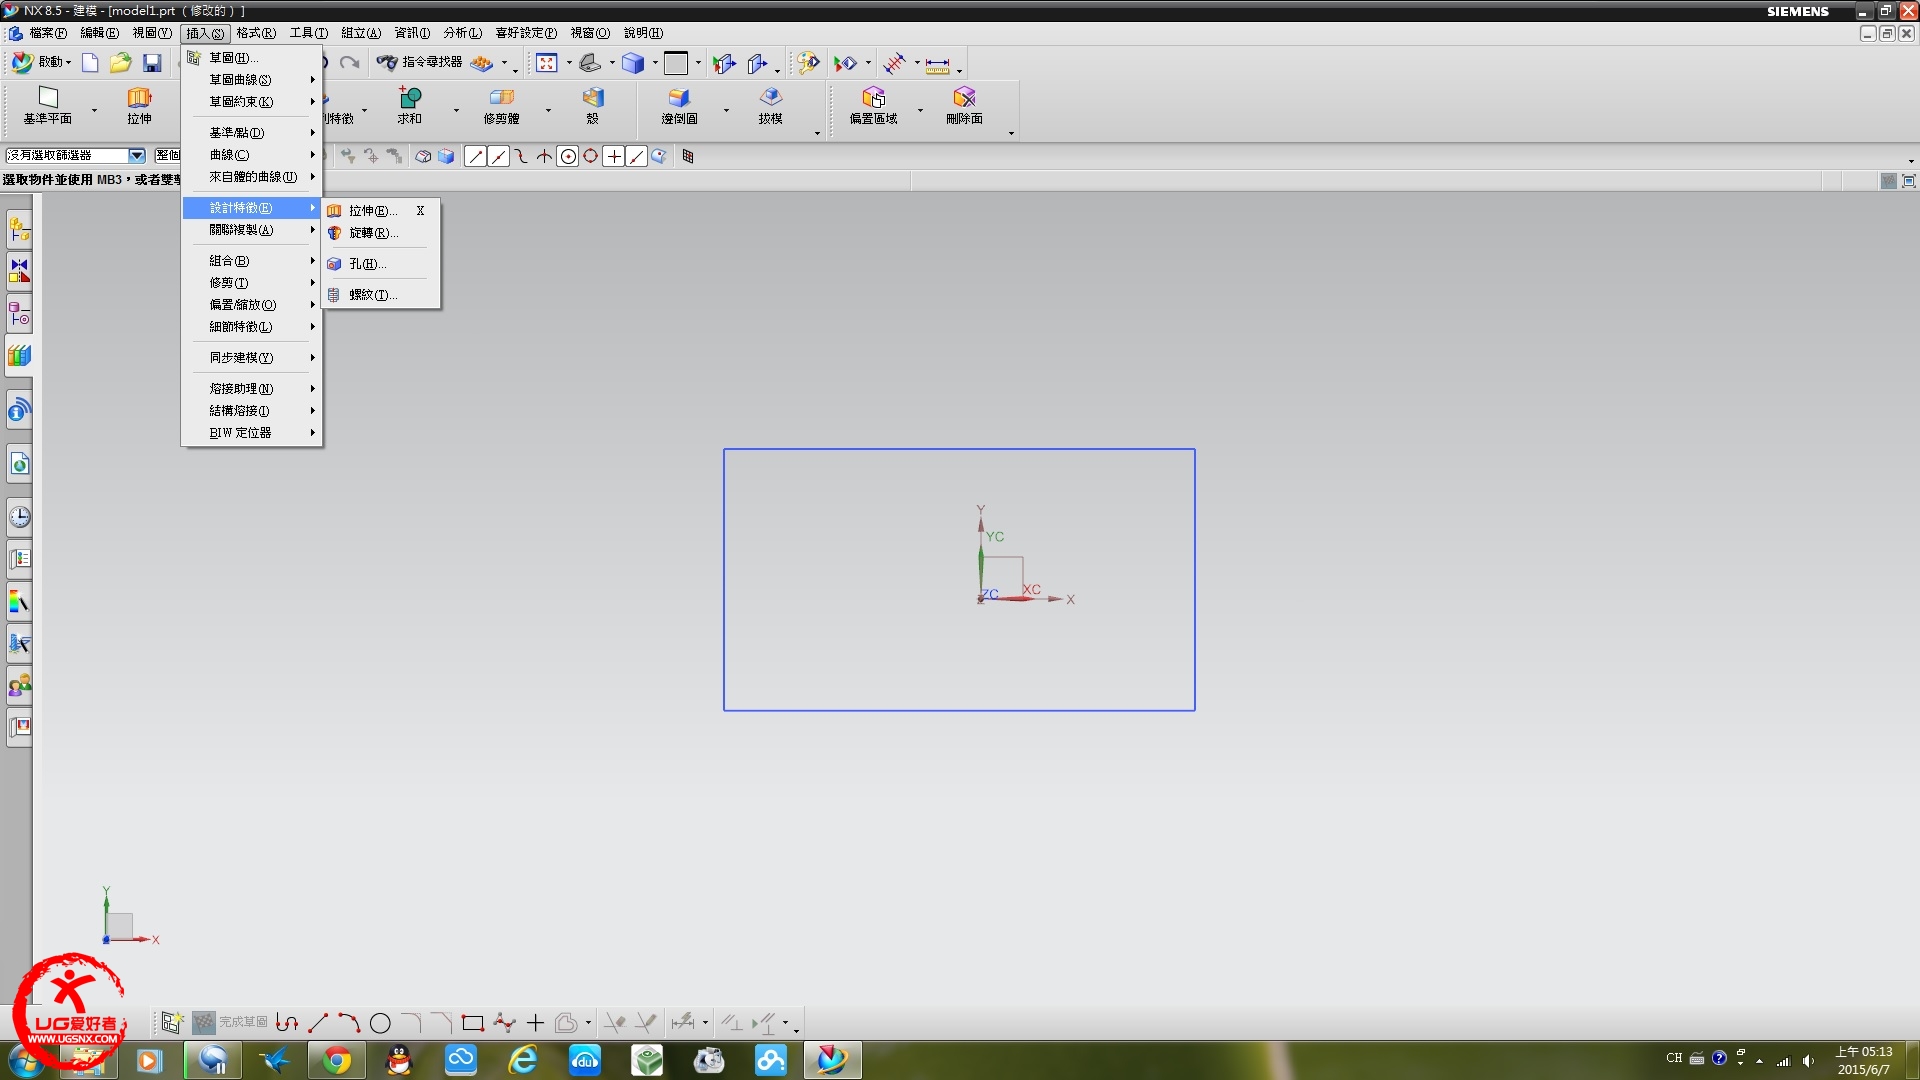Image resolution: width=1920 pixels, height=1080 pixels.
Task: Click the 修剪體 trim body tool
Action: point(501,105)
